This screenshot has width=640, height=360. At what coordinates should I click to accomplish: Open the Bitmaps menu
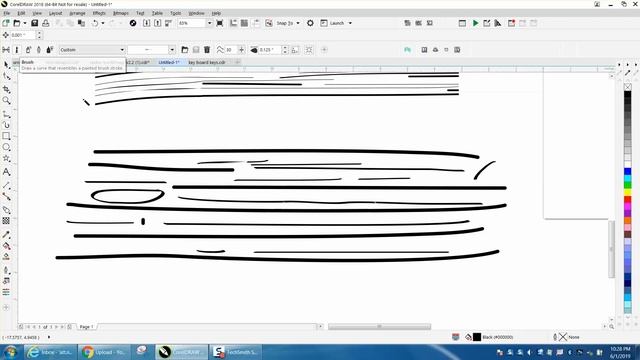point(120,13)
